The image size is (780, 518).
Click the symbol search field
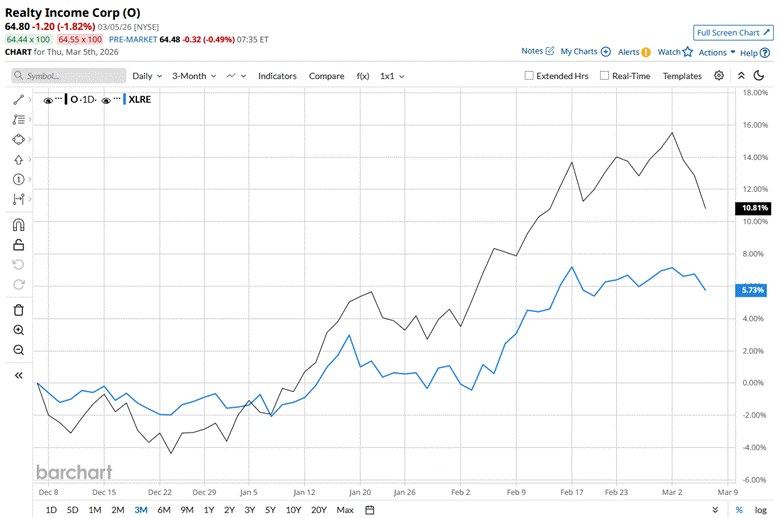click(69, 76)
